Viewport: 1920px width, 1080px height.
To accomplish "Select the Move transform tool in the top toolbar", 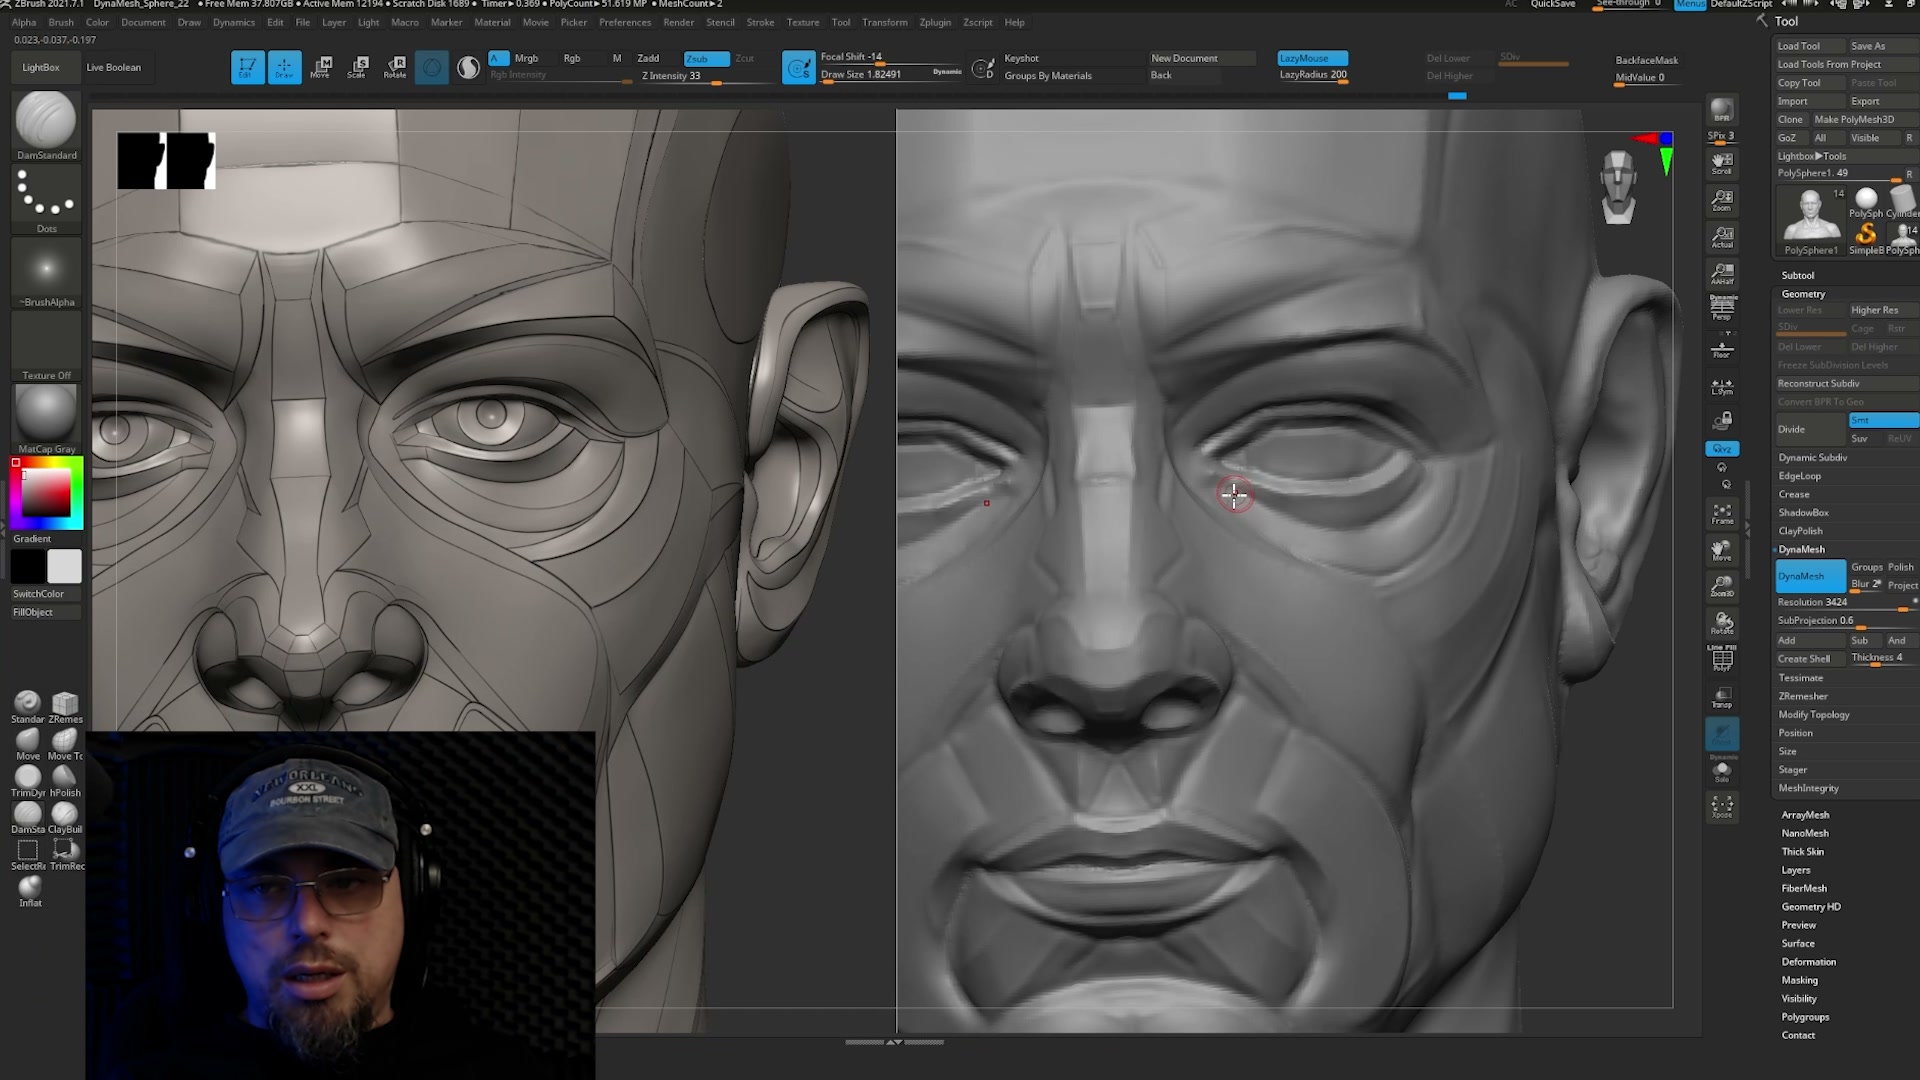I will pyautogui.click(x=321, y=67).
